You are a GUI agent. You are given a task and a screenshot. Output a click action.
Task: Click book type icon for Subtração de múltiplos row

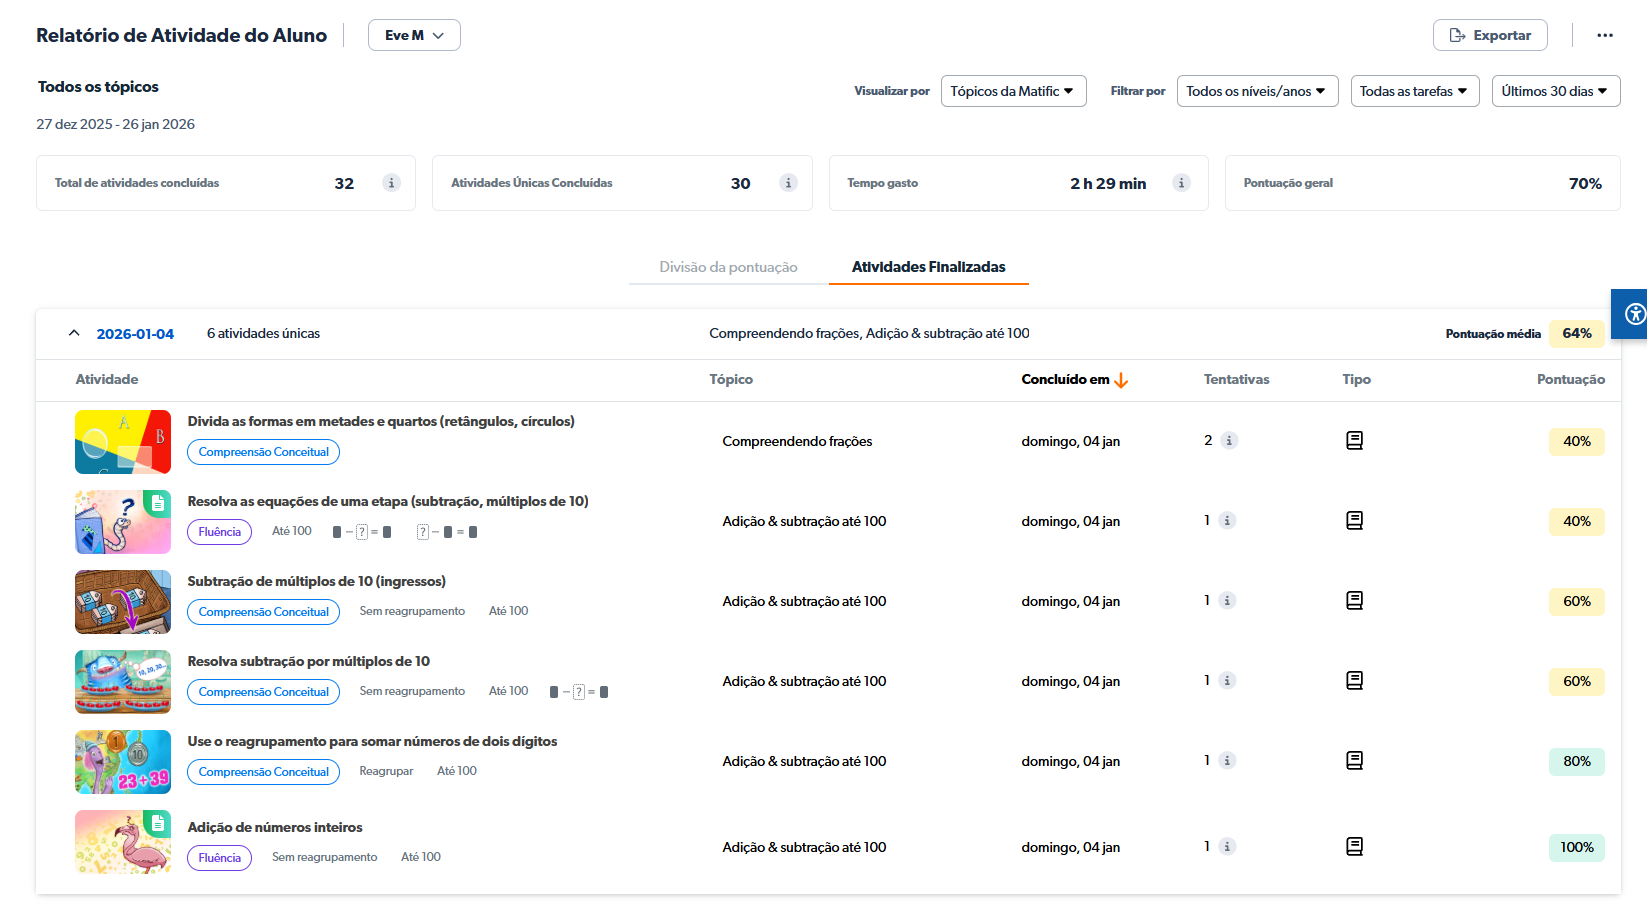[x=1354, y=601]
